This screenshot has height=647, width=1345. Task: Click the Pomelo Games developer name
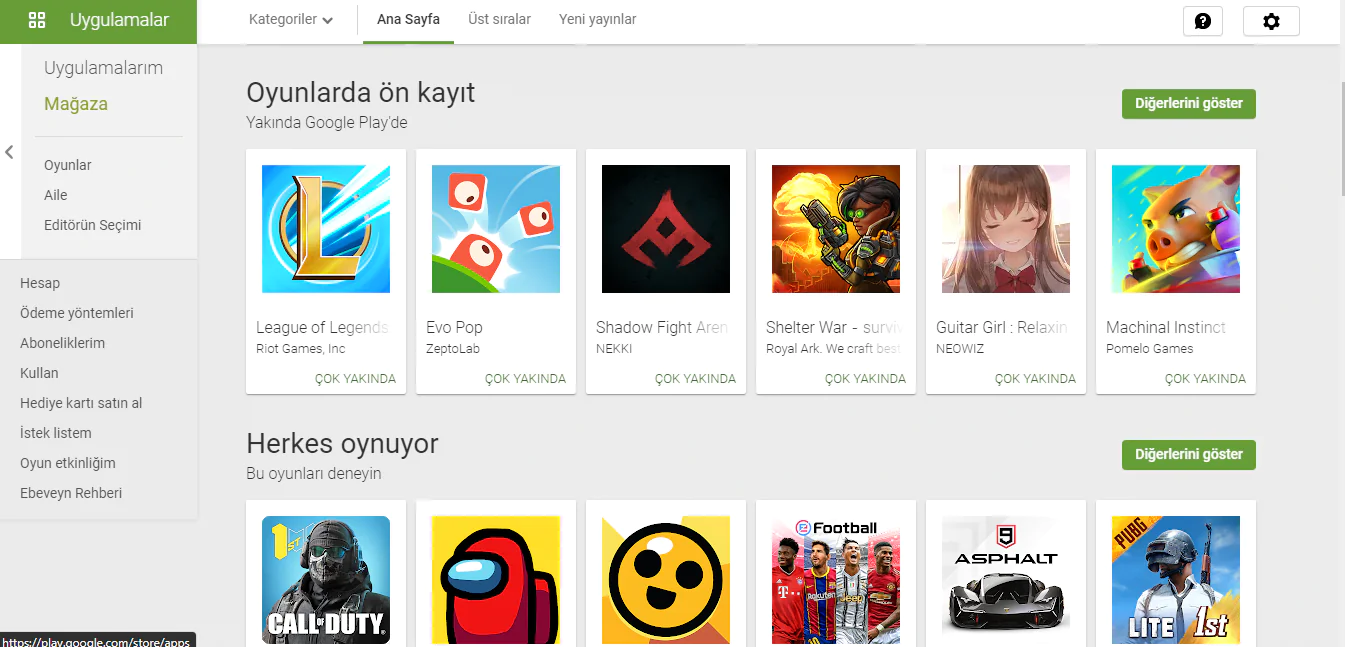pyautogui.click(x=1150, y=349)
